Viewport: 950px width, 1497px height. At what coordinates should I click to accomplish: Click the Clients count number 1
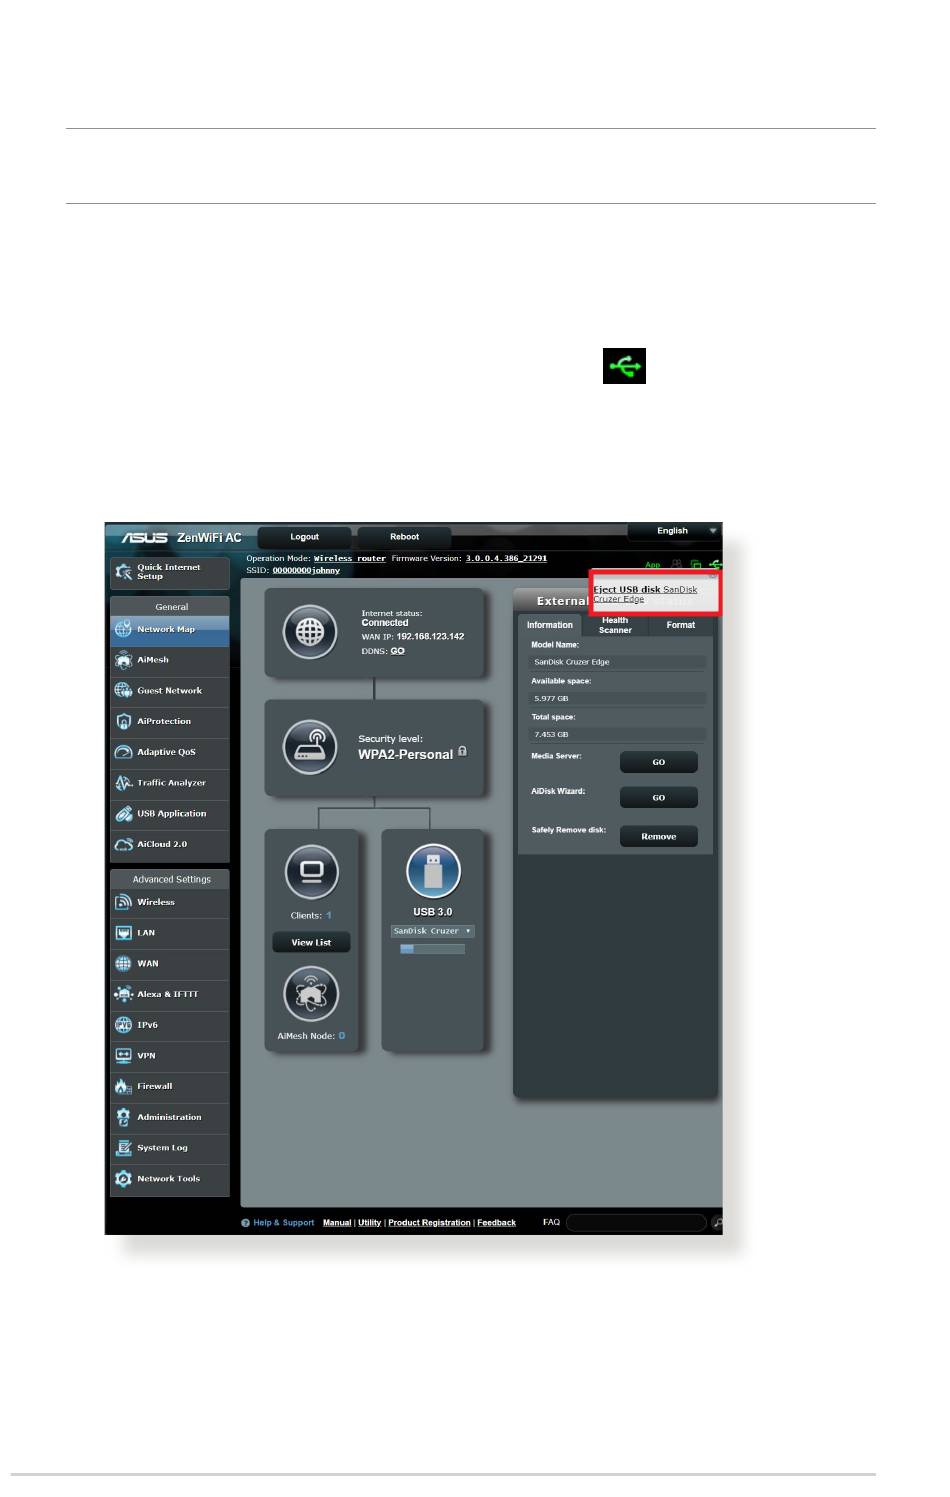[x=328, y=915]
